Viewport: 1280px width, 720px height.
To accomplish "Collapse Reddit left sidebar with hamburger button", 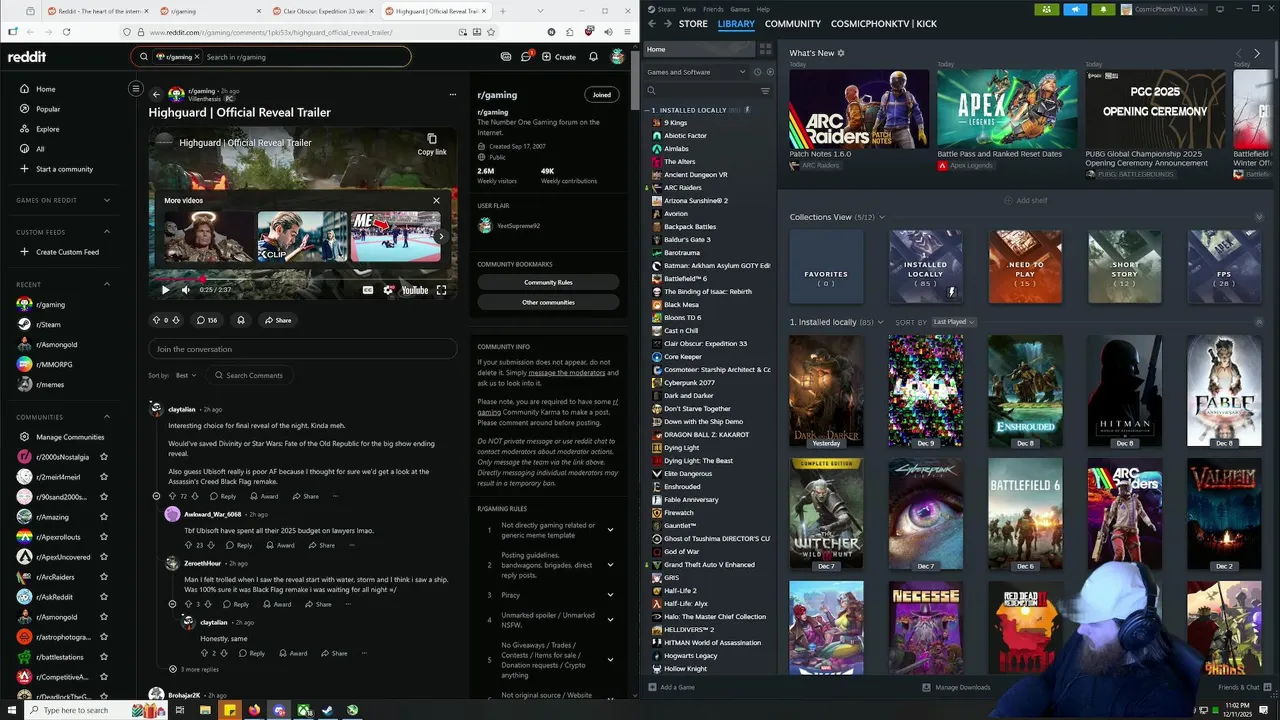I will pyautogui.click(x=136, y=88).
